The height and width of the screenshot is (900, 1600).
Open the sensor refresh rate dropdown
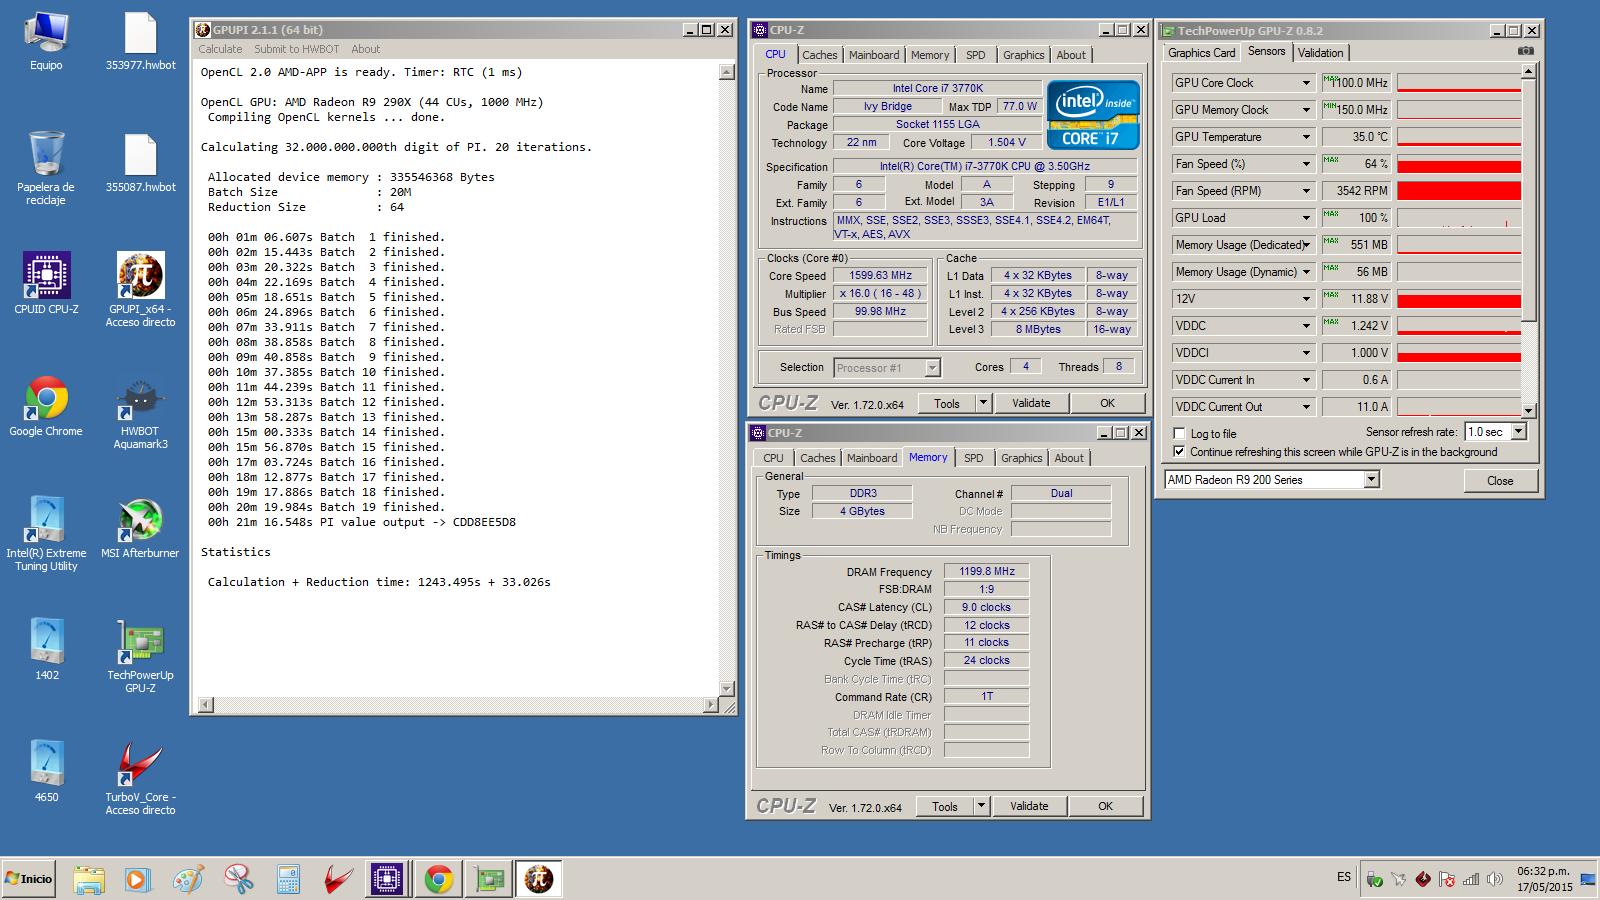pos(1519,432)
